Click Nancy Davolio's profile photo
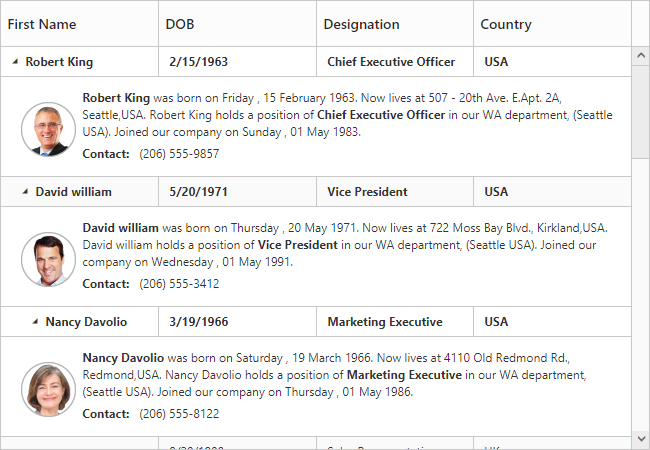This screenshot has height=450, width=650. 48,389
